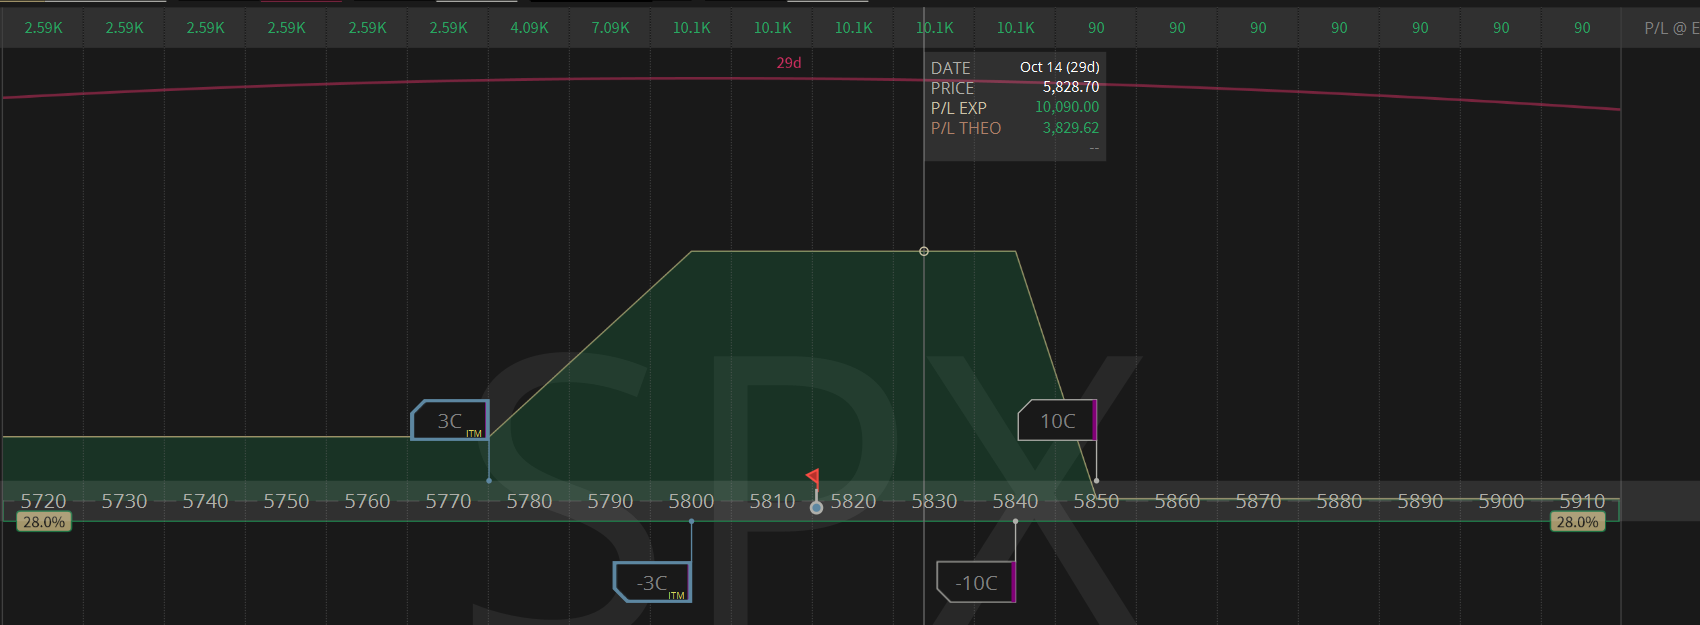This screenshot has width=1700, height=625.
Task: Click the 2.59K value above price 5720
Action: (44, 28)
